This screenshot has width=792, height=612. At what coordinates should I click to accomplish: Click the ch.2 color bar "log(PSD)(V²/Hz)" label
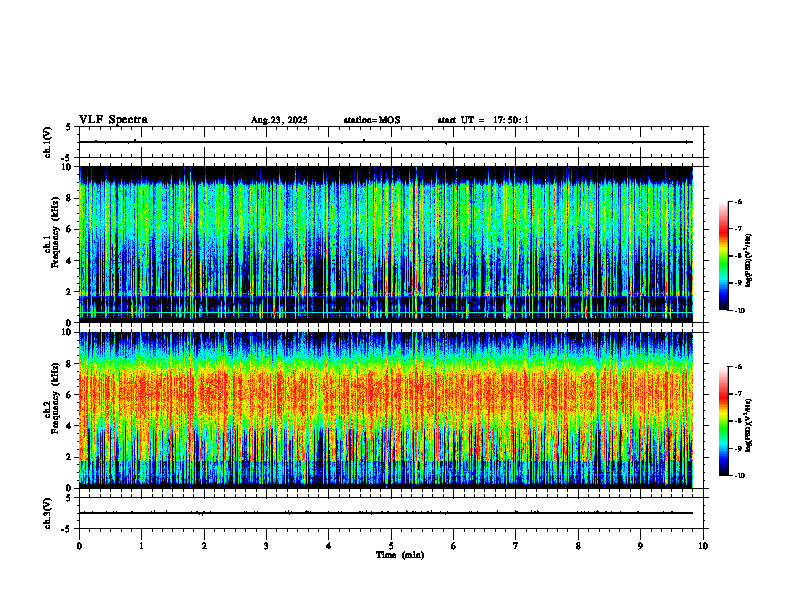coord(749,425)
